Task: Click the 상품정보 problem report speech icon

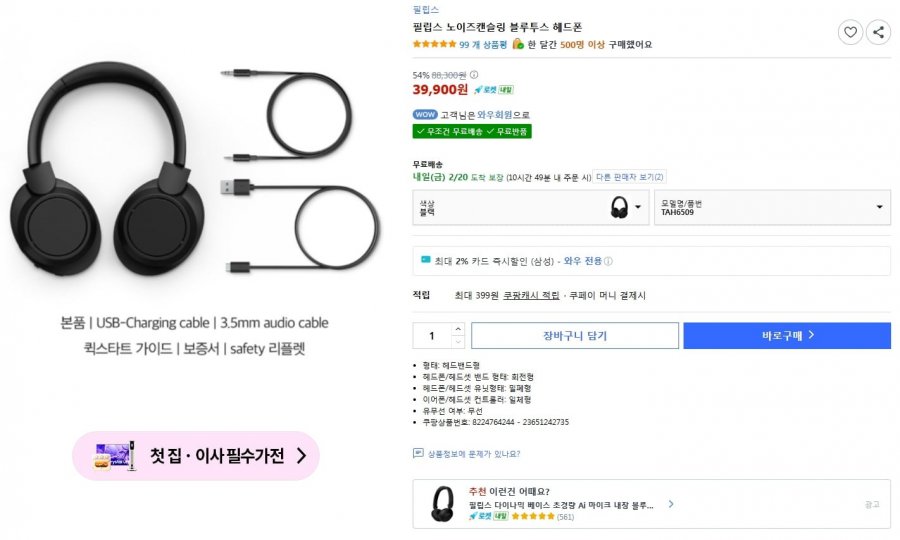Action: coord(418,453)
